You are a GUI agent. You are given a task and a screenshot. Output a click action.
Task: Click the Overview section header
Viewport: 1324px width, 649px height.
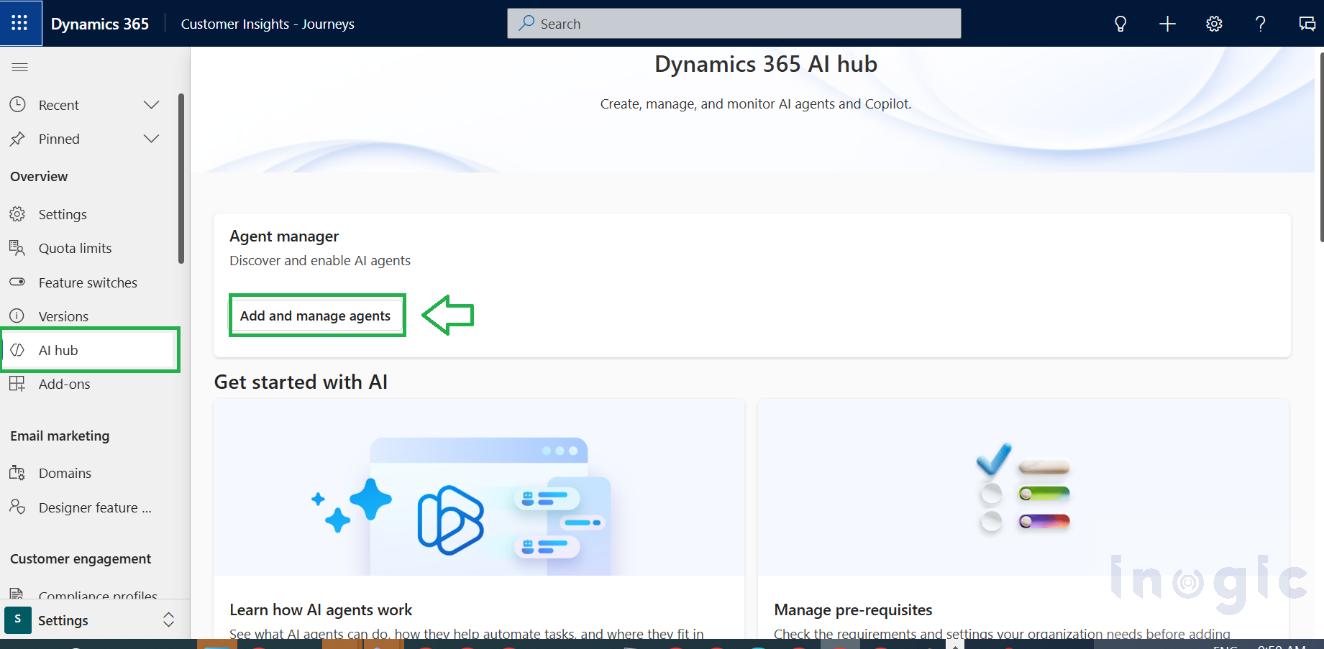click(x=39, y=176)
